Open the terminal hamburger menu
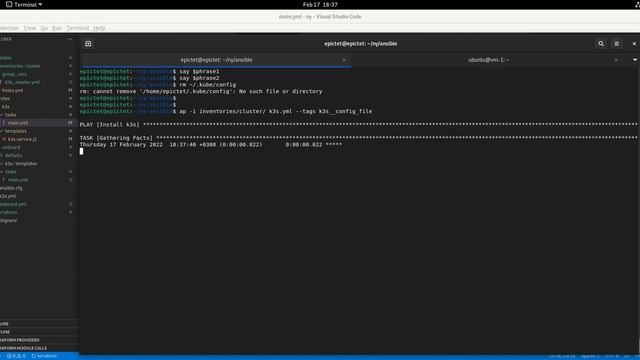The image size is (640, 360). click(616, 44)
